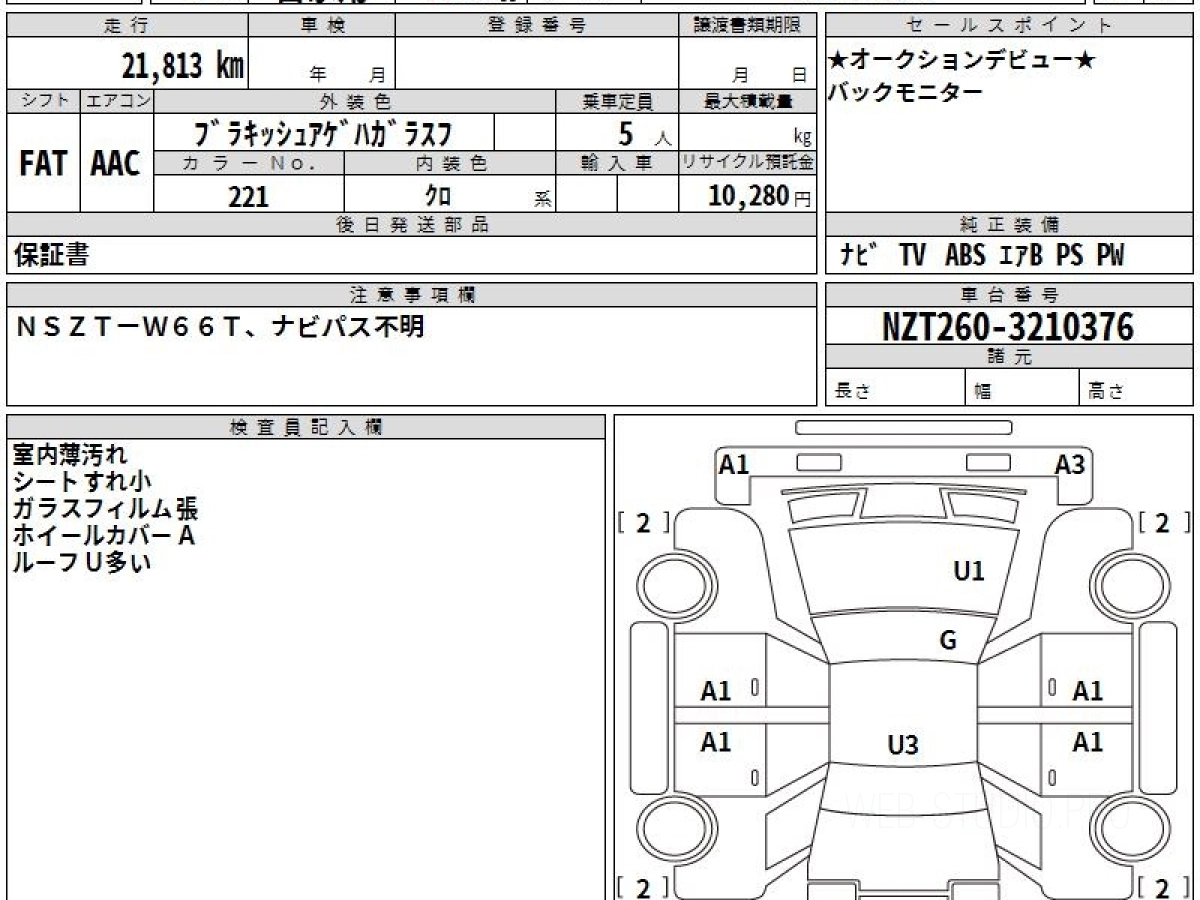Click the kg unit in the load cell
The height and width of the screenshot is (900, 1200).
click(802, 139)
